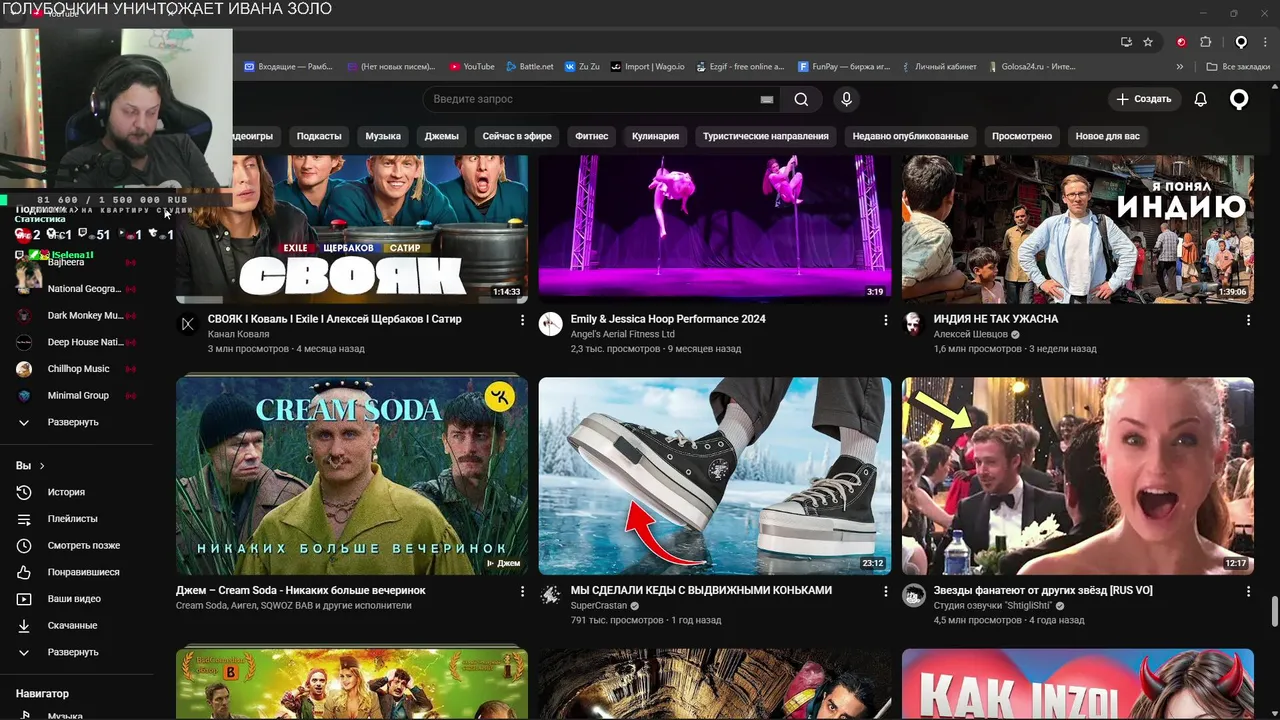The image size is (1280, 720).
Task: Play the кеды с выдвижными коньками thumbnail
Action: point(715,476)
